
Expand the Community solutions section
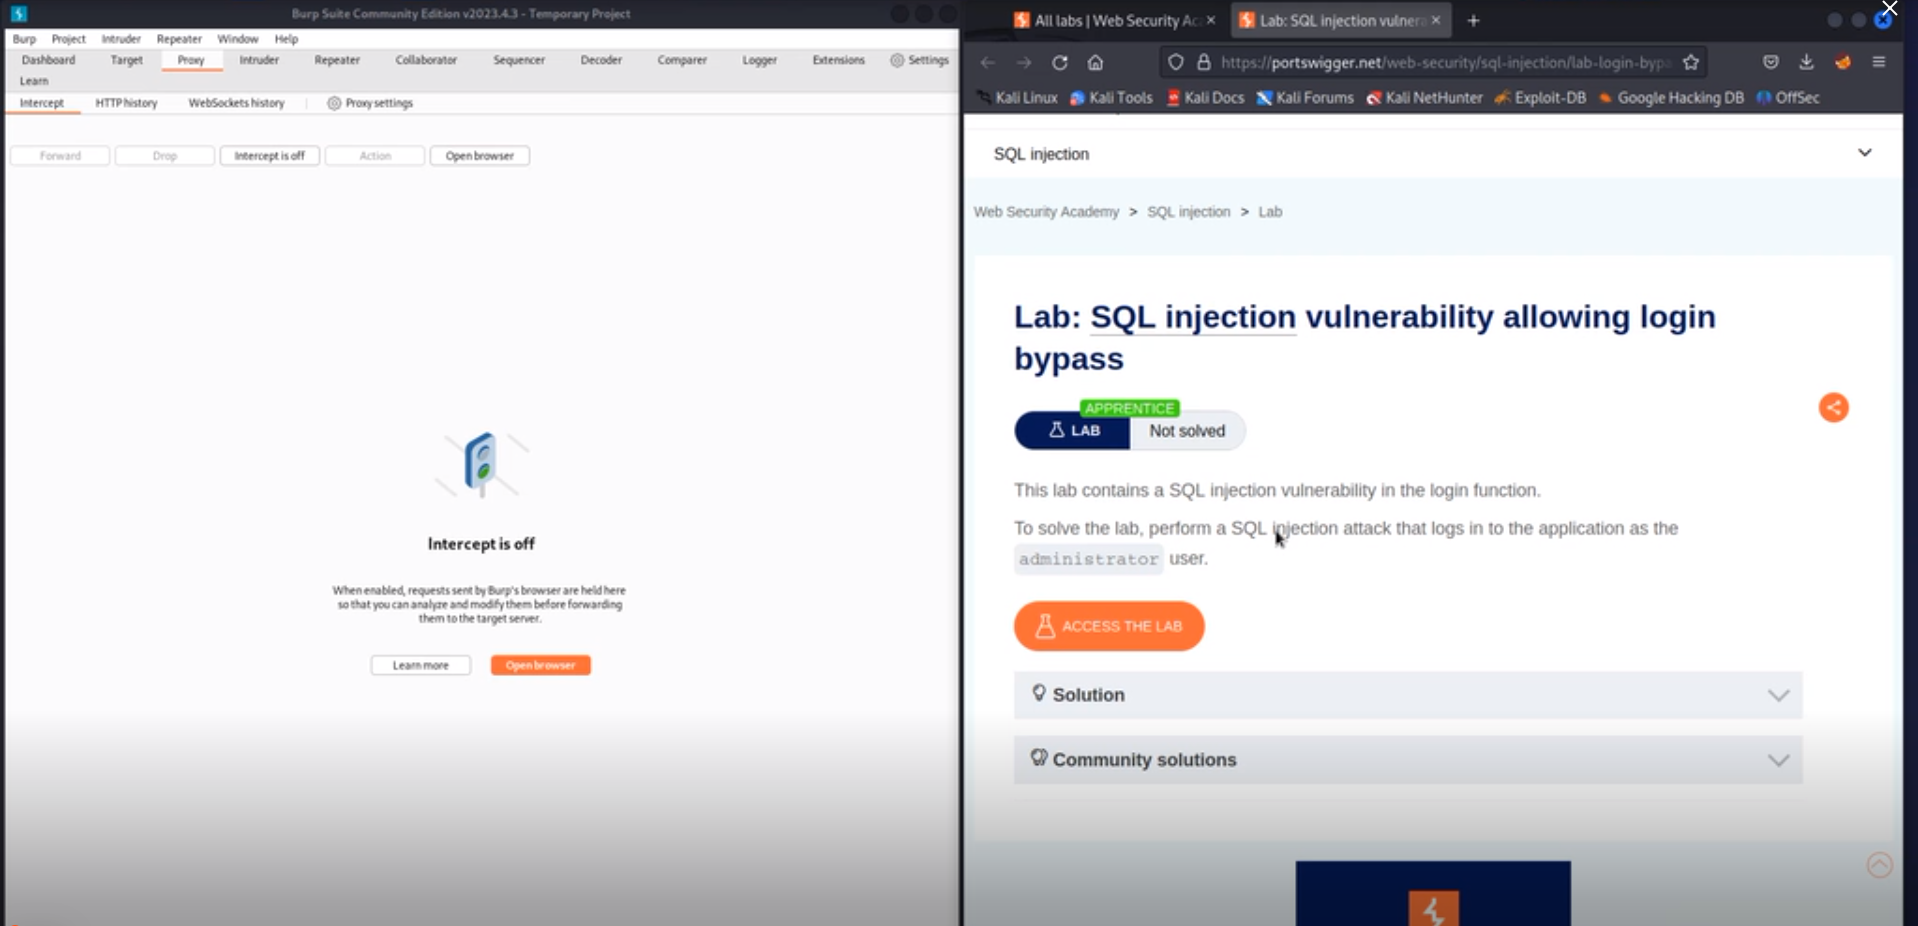1408,760
